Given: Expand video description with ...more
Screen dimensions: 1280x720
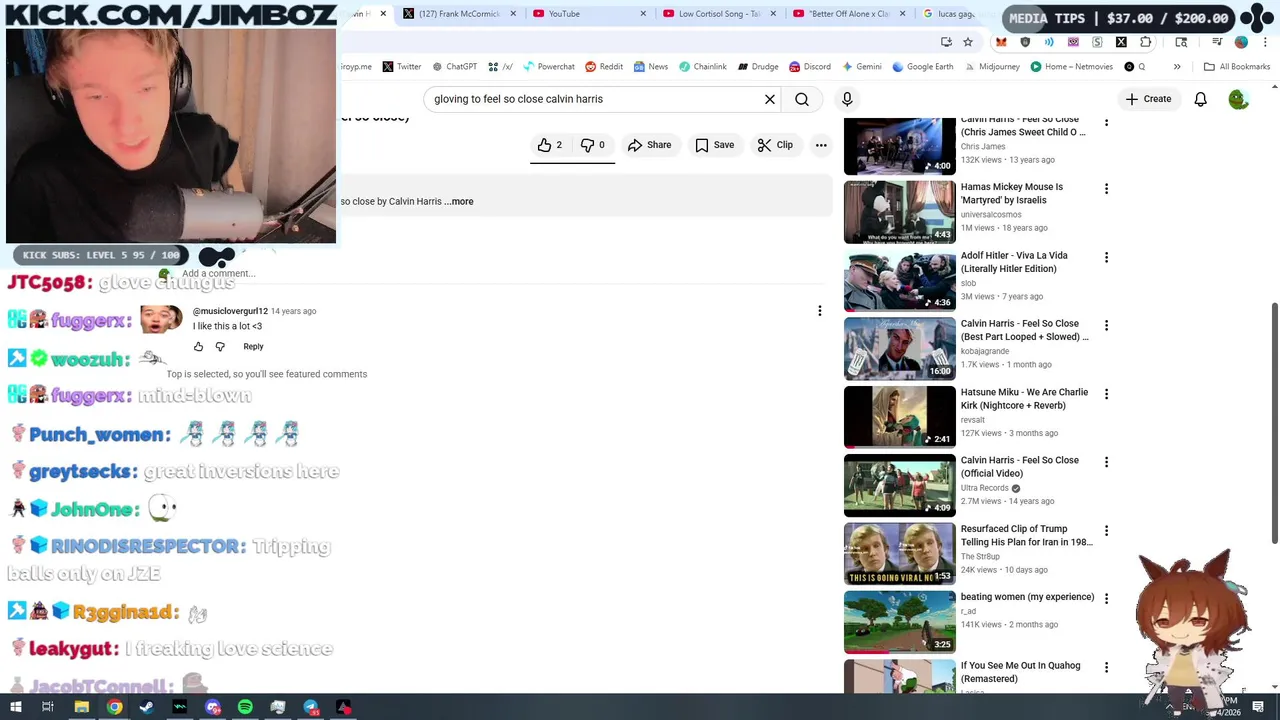Looking at the screenshot, I should click(459, 201).
